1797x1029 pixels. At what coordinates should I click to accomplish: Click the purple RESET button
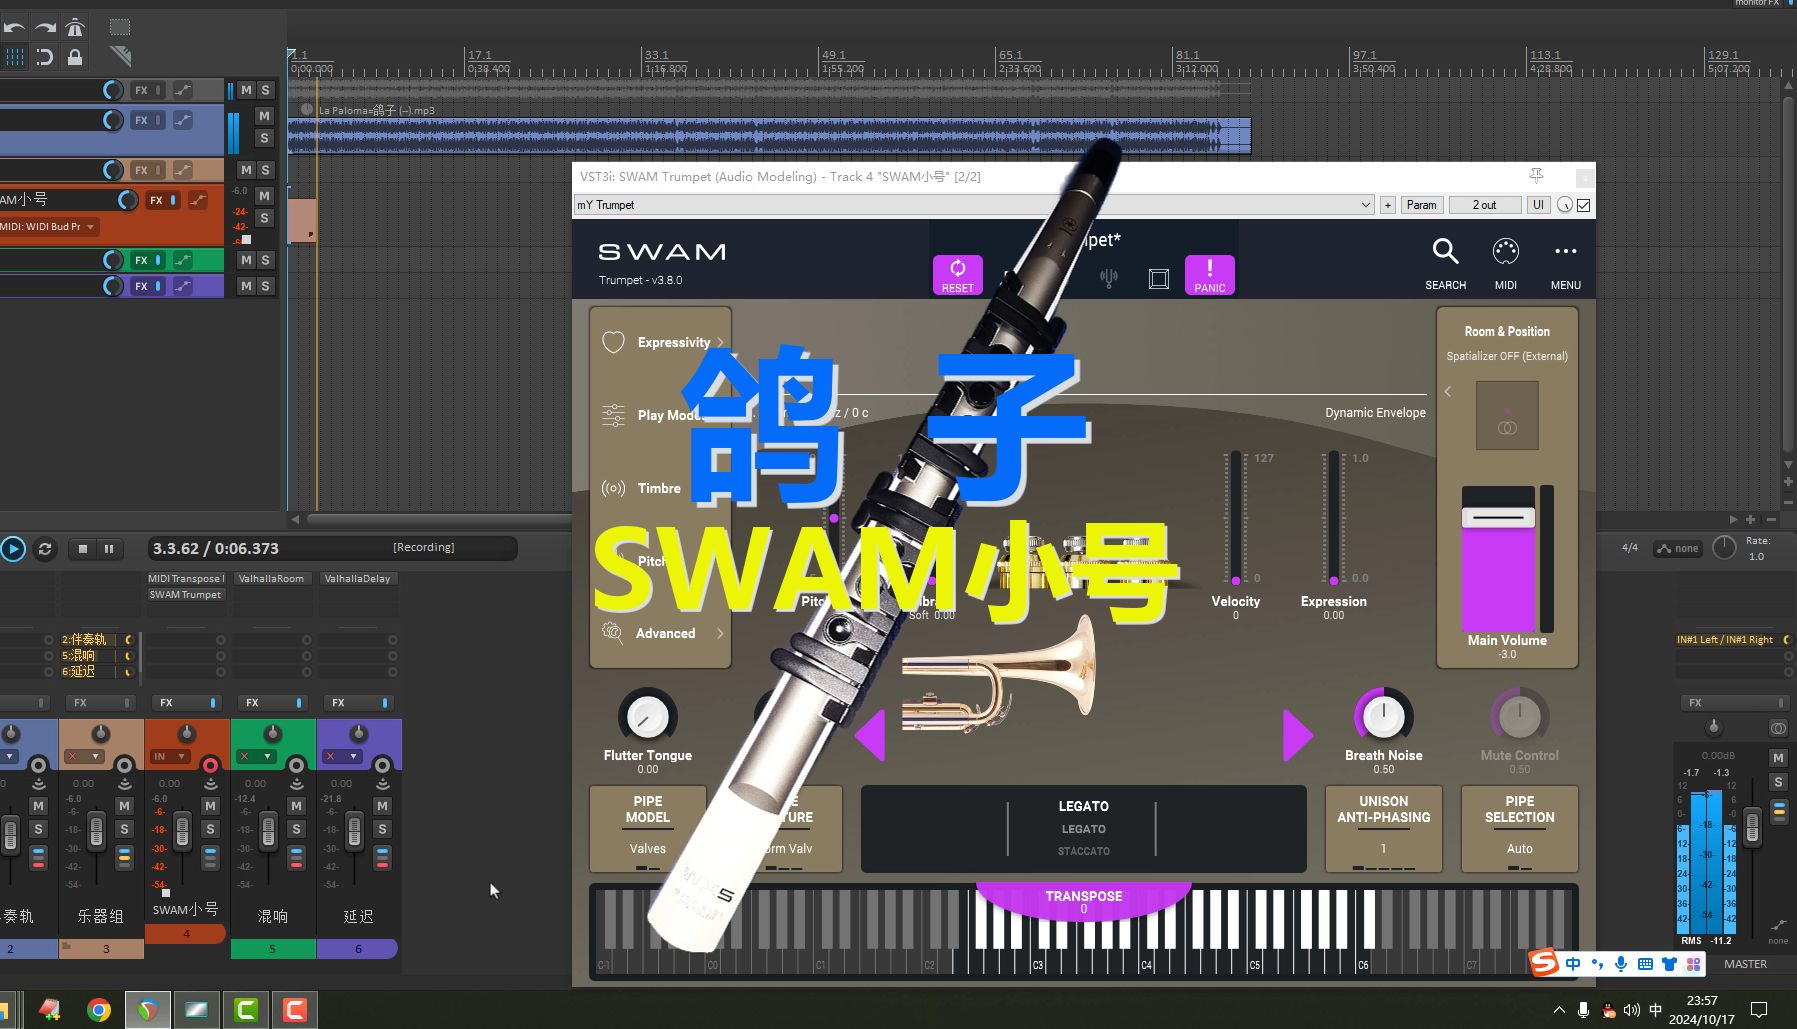(x=957, y=275)
